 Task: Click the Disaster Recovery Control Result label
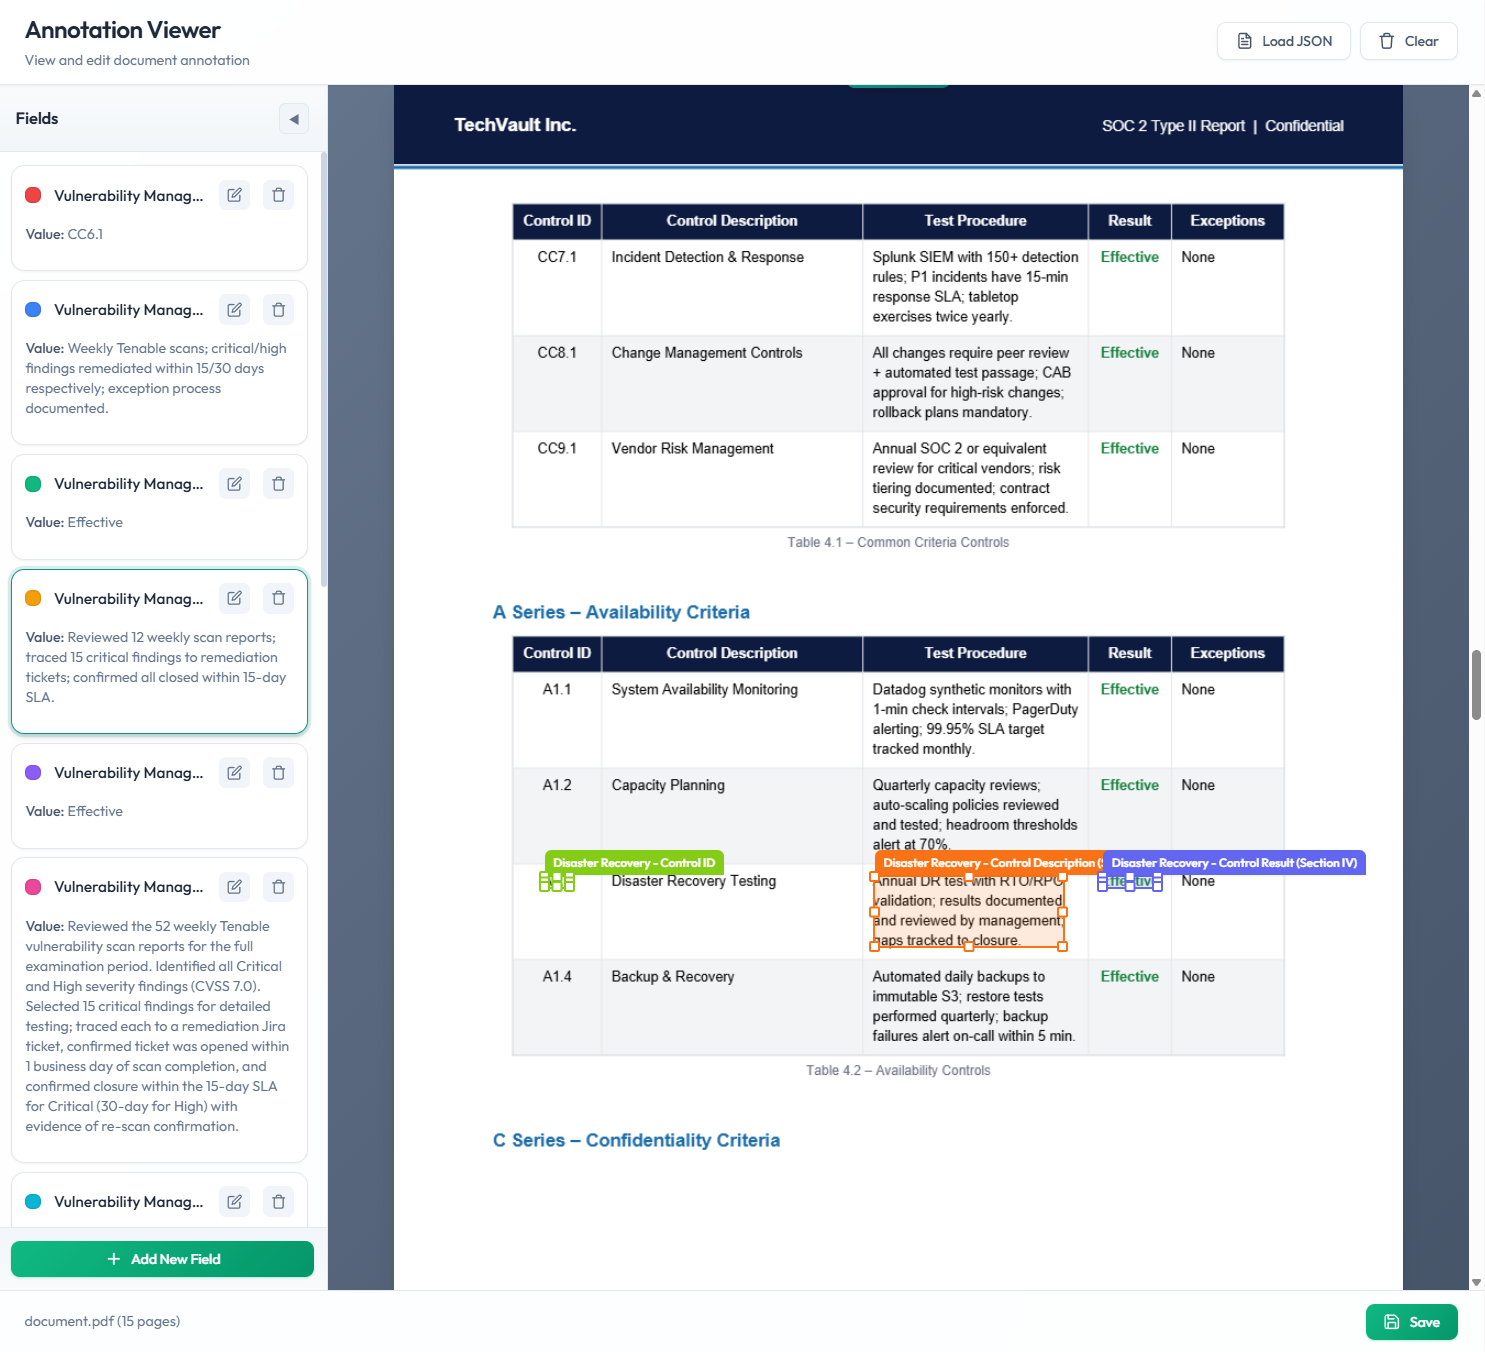(1233, 861)
